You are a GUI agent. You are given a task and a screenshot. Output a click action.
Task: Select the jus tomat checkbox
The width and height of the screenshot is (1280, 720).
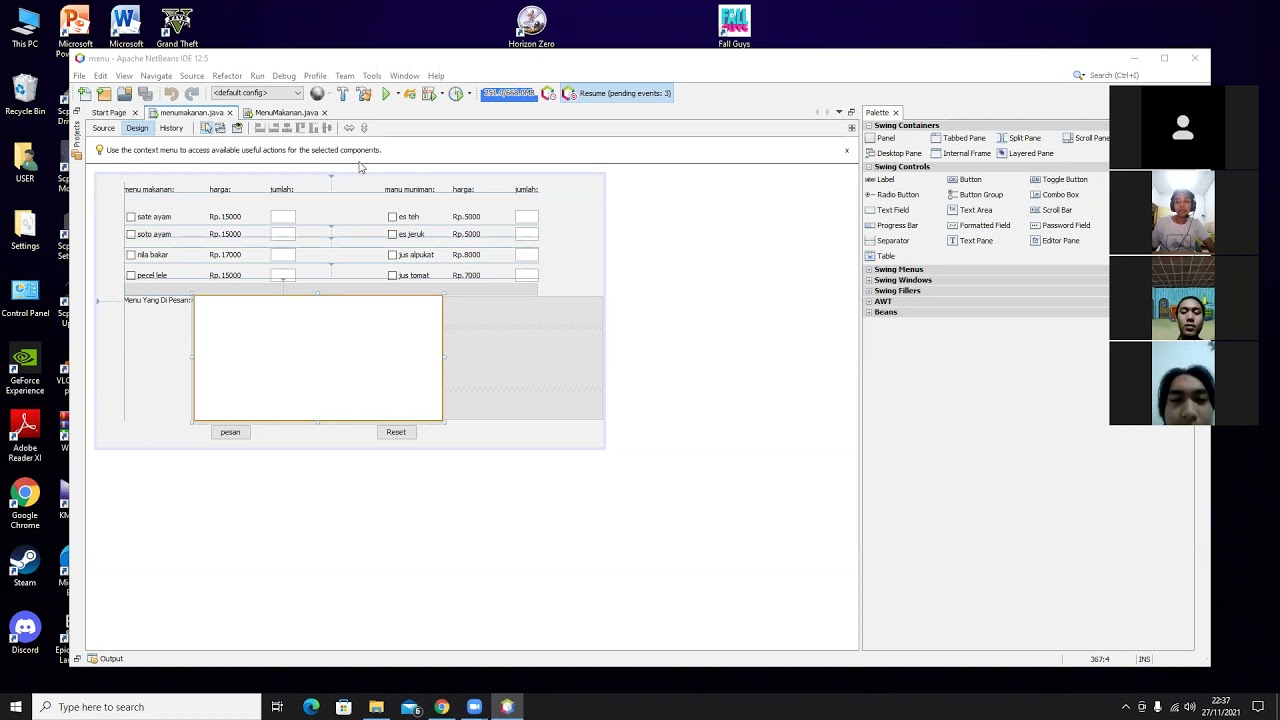click(x=392, y=275)
